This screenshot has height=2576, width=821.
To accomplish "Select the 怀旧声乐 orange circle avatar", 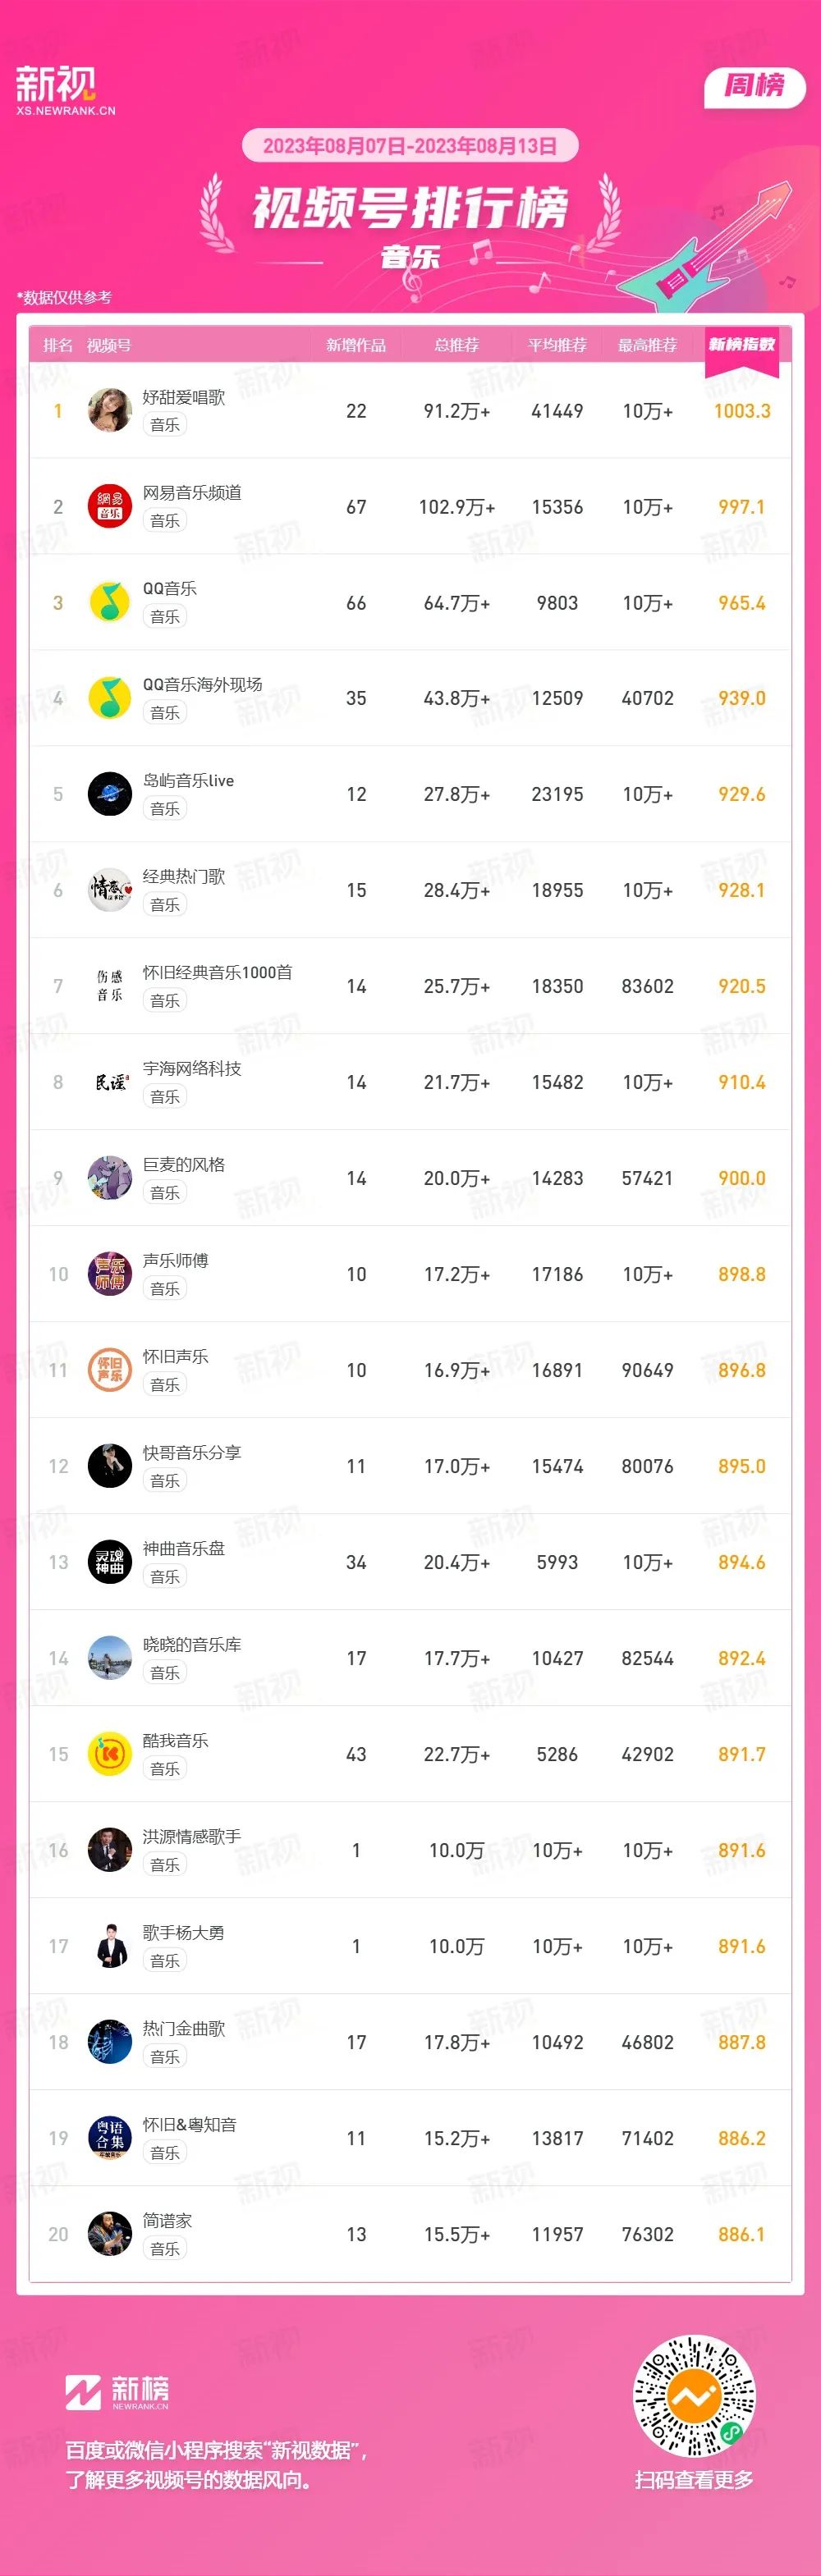I will pos(110,1370).
